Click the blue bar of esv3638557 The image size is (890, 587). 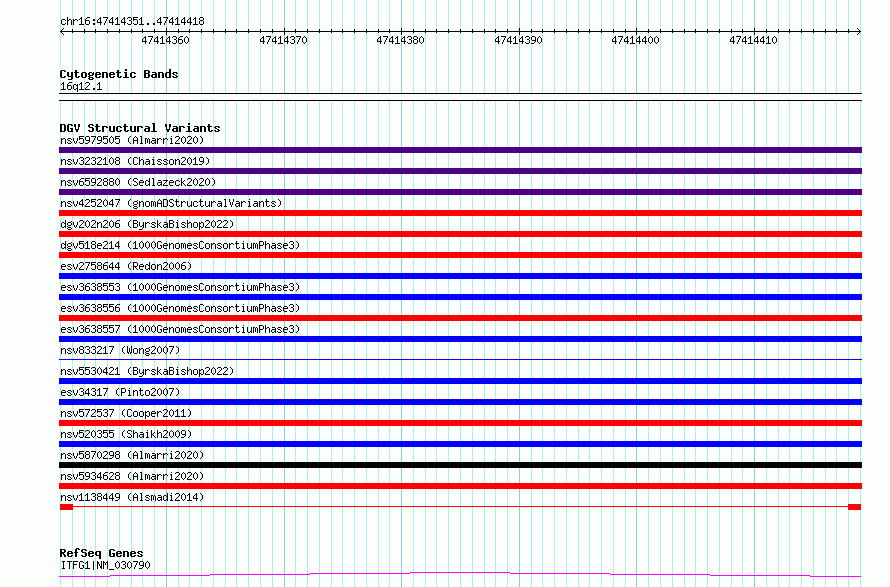pos(460,339)
